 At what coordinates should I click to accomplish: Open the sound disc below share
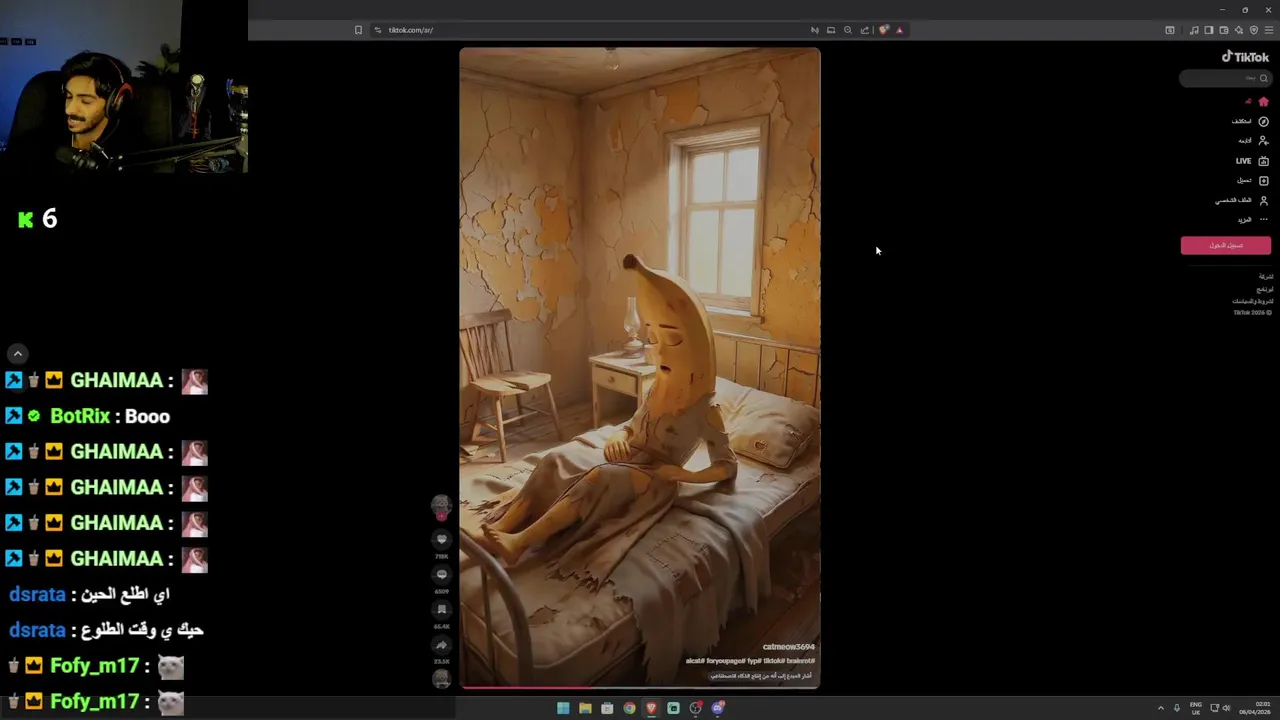click(441, 680)
